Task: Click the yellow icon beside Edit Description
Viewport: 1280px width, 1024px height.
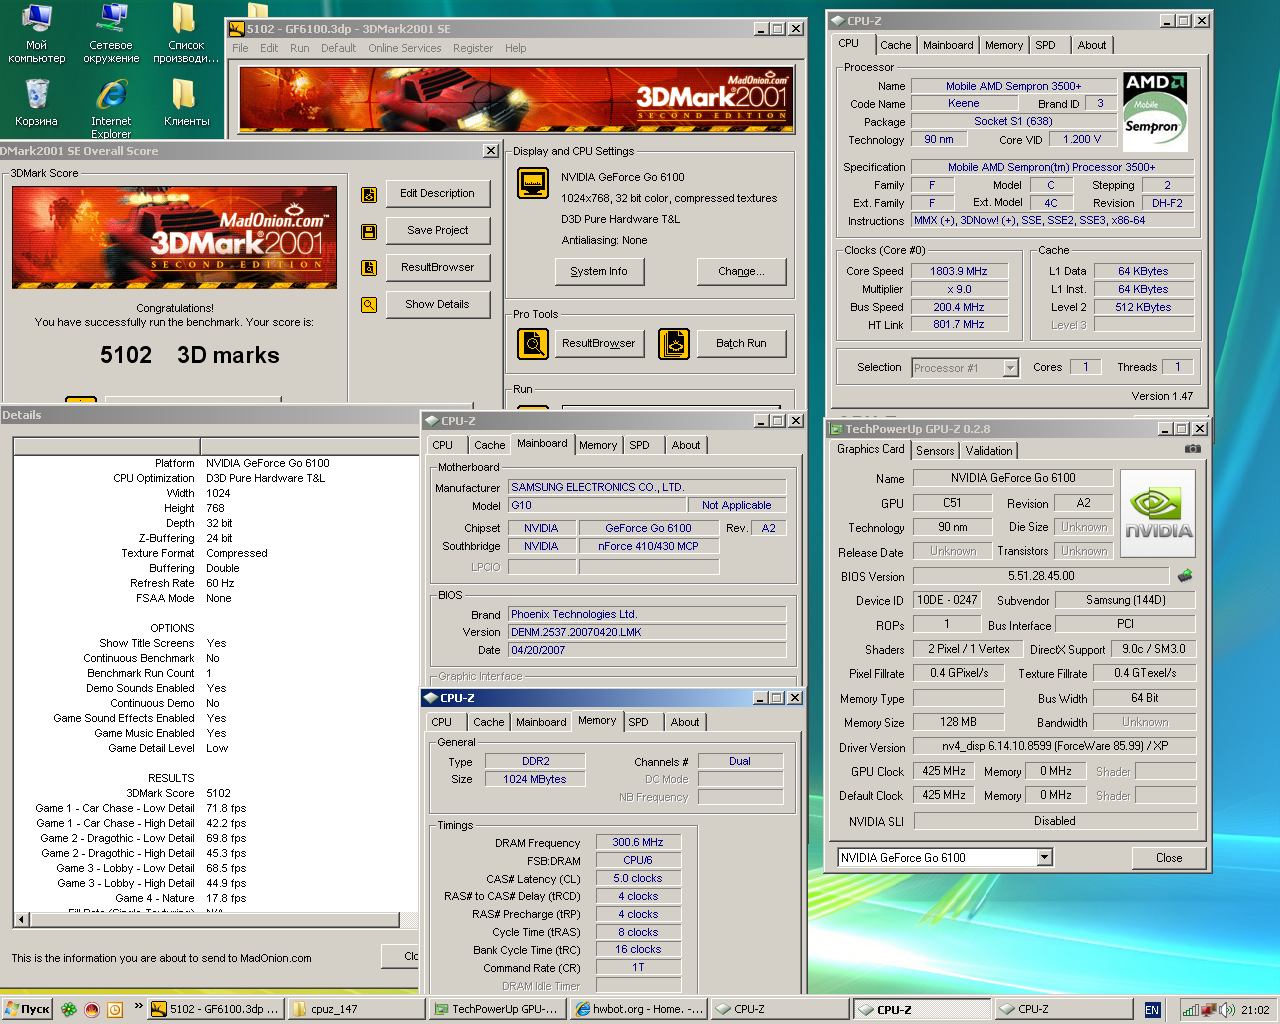Action: 369,194
